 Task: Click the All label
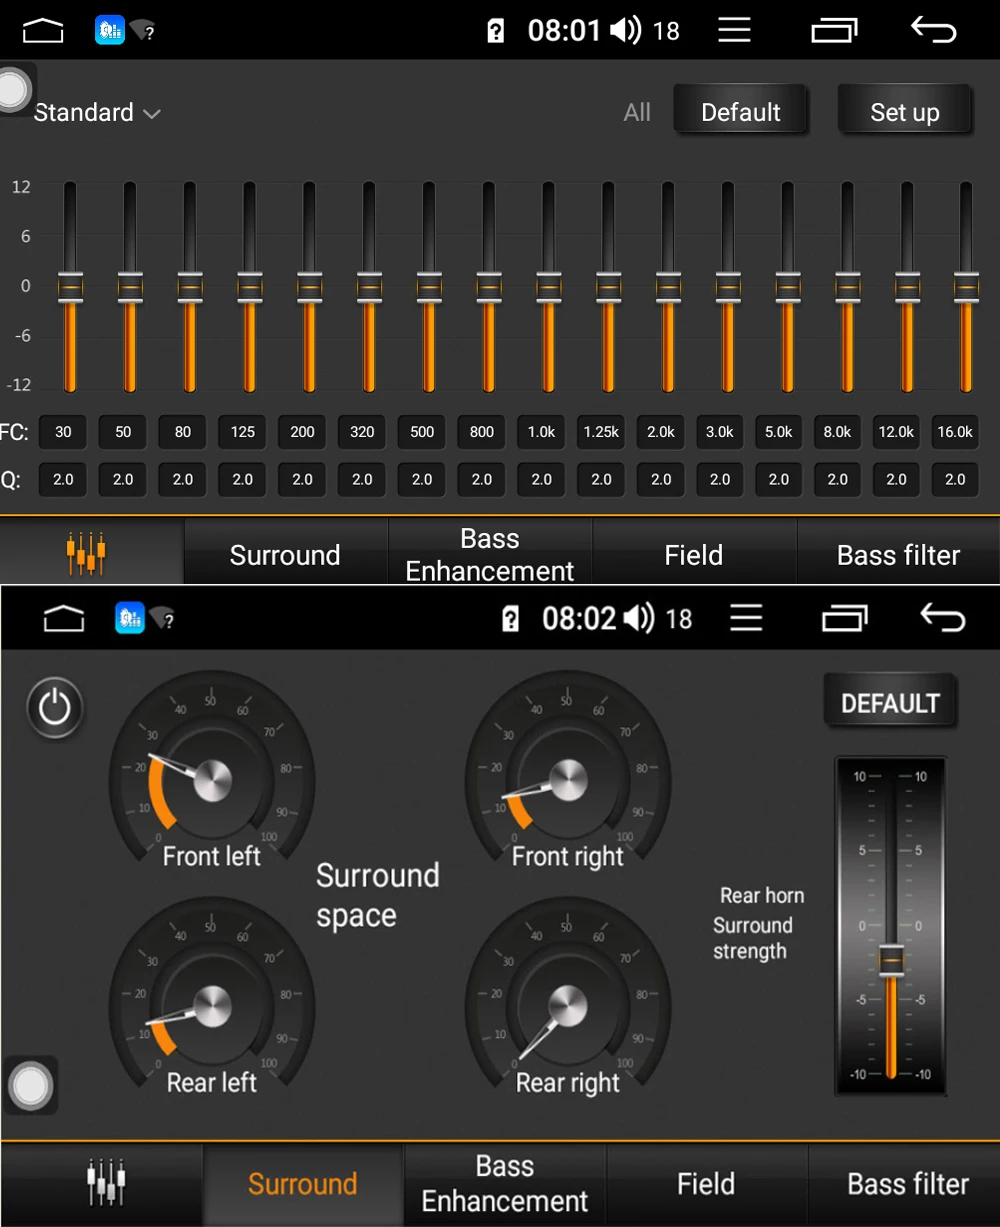pyautogui.click(x=637, y=112)
